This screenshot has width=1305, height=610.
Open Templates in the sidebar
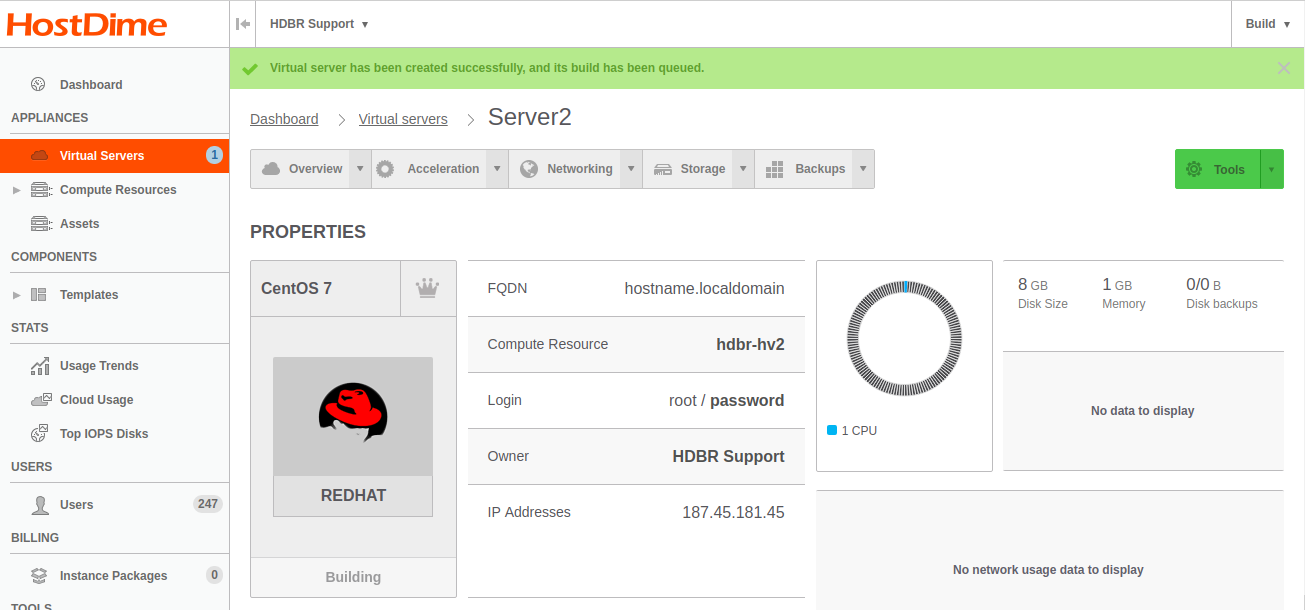(89, 295)
